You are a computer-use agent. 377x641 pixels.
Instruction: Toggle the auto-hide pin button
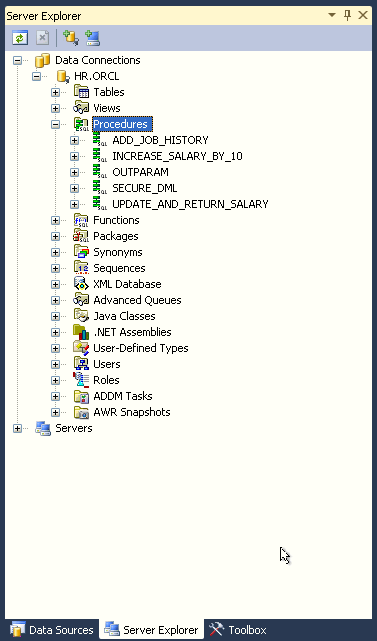point(348,15)
